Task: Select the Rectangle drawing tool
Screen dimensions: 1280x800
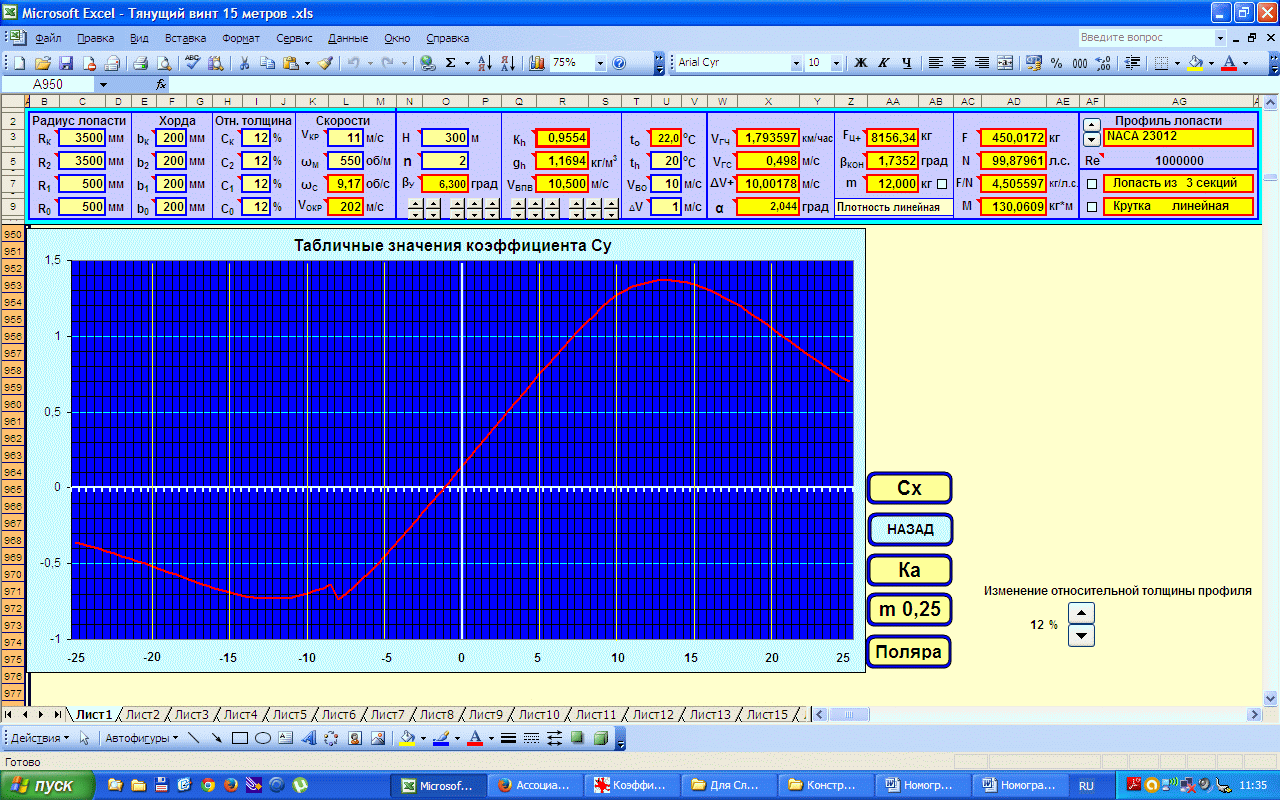Action: [240, 739]
